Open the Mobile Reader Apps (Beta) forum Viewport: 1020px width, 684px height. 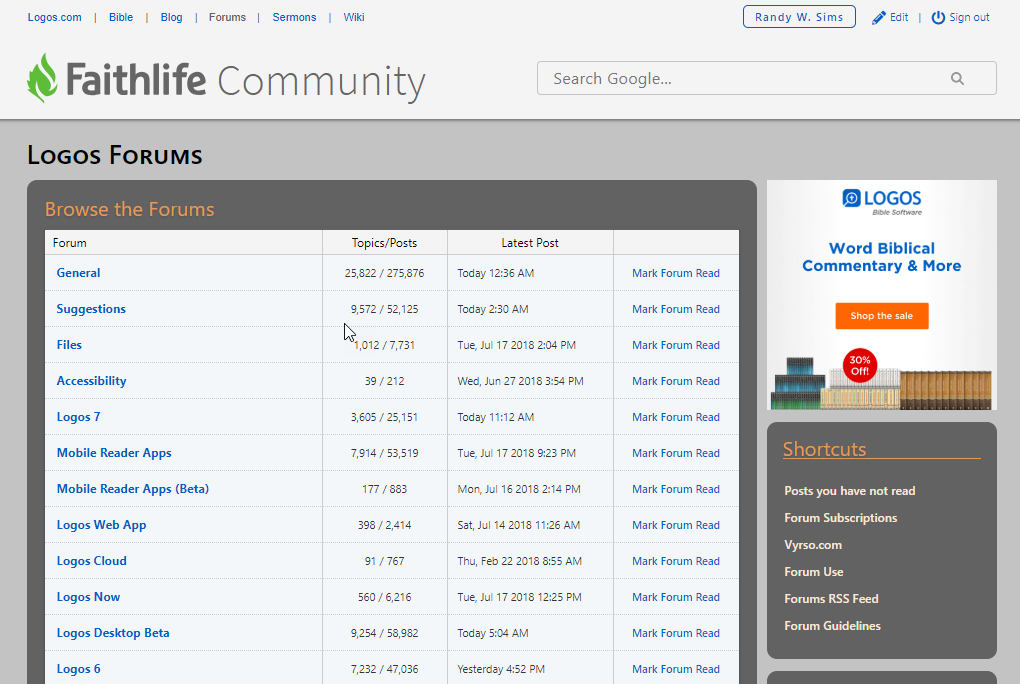pos(133,489)
